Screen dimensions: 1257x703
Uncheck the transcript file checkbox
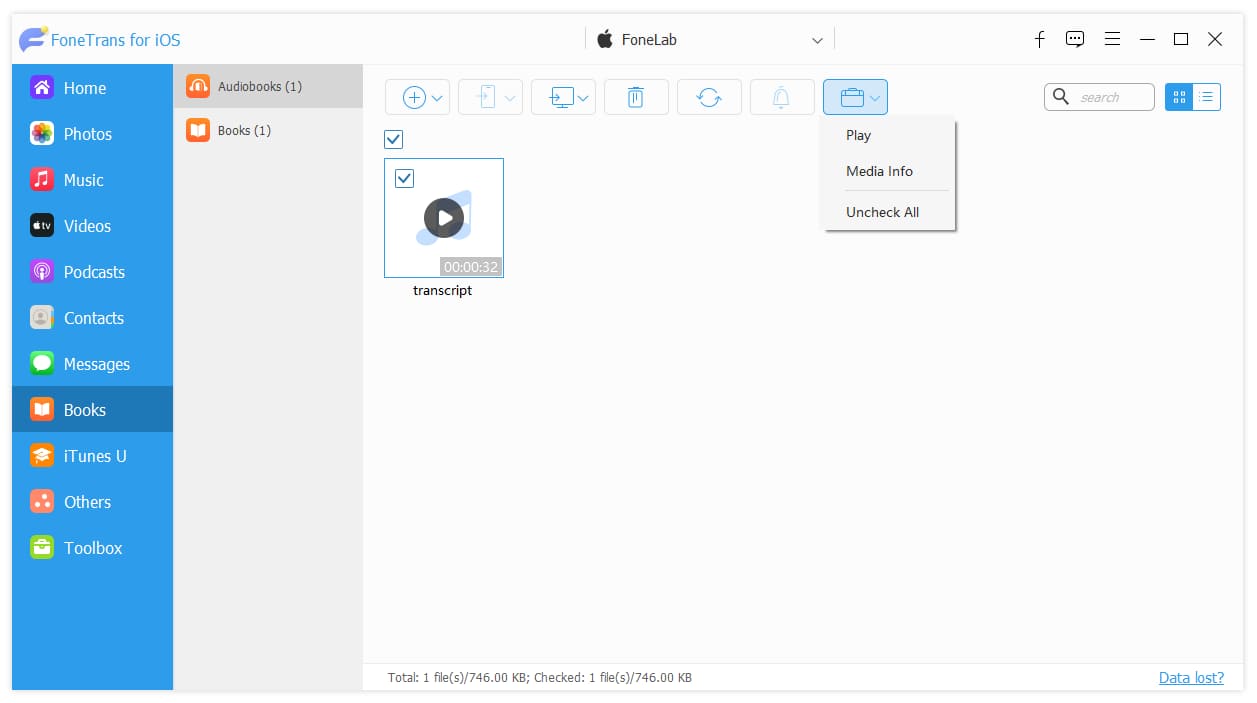tap(404, 178)
